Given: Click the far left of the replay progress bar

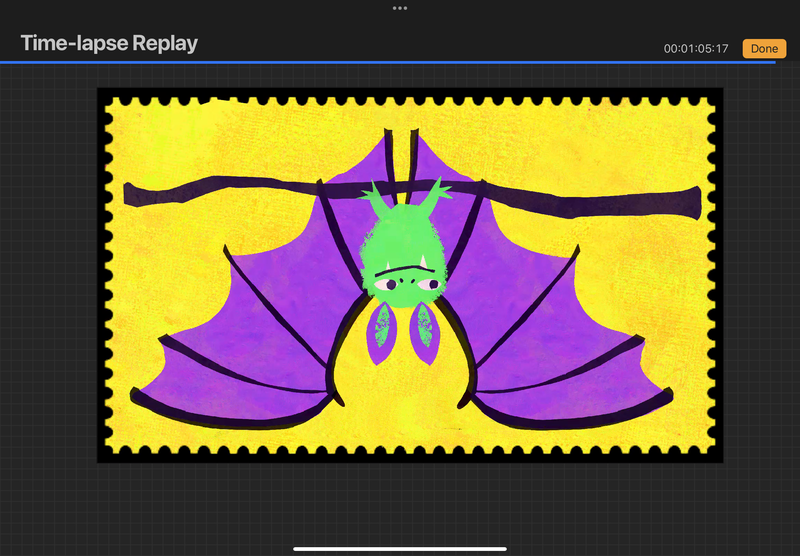Looking at the screenshot, I should (x=4, y=62).
